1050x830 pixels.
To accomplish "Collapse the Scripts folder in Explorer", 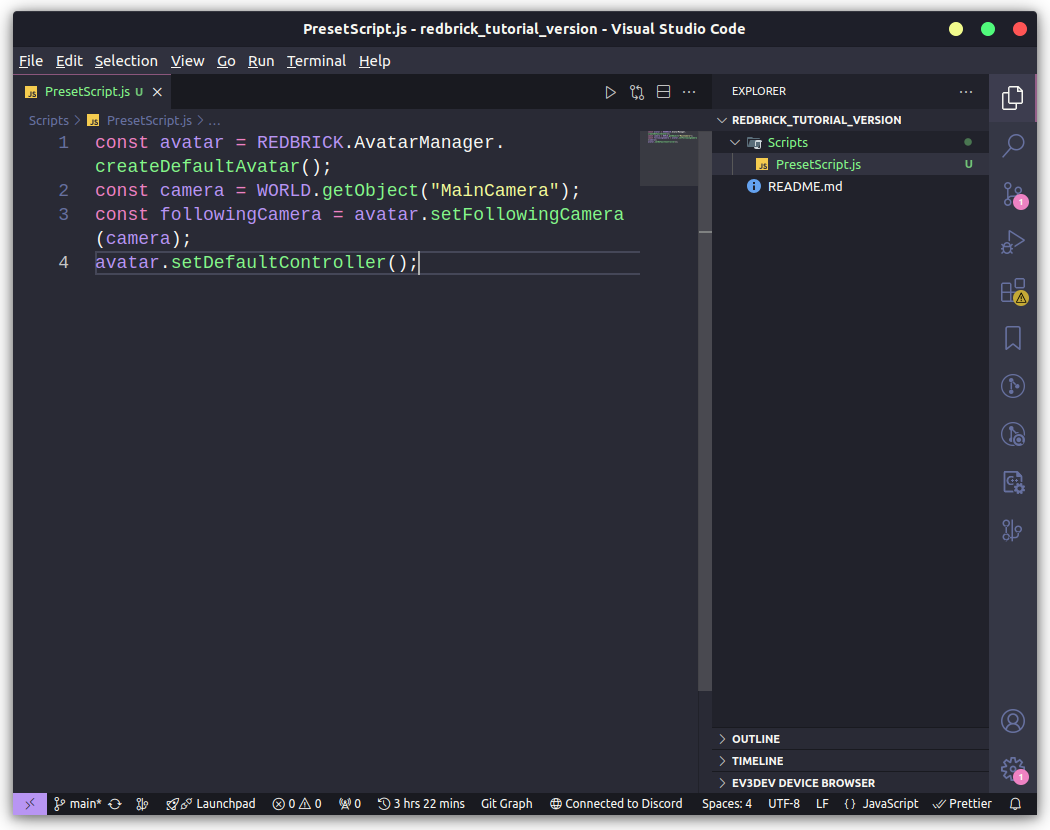I will 850,142.
